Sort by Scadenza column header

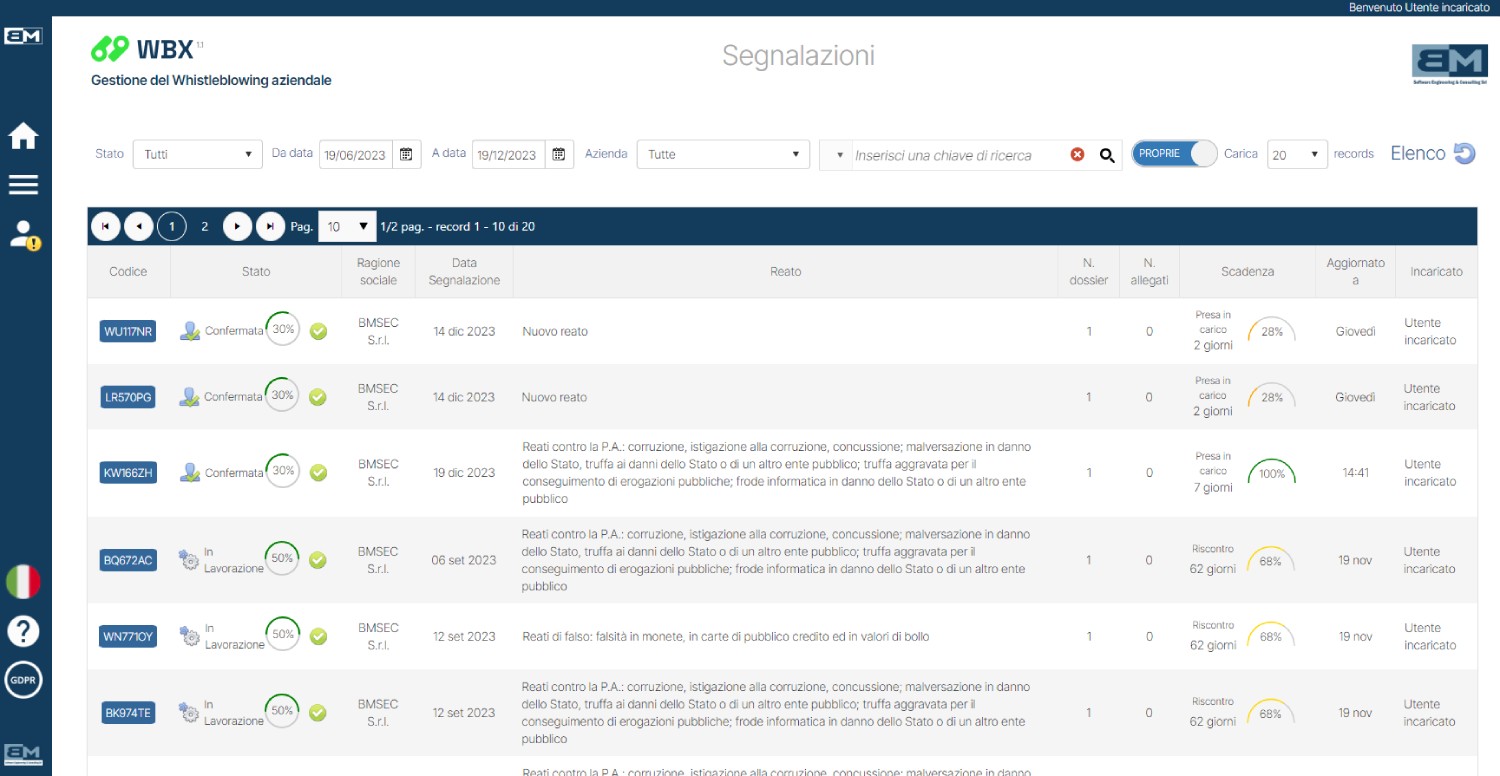[1247, 272]
